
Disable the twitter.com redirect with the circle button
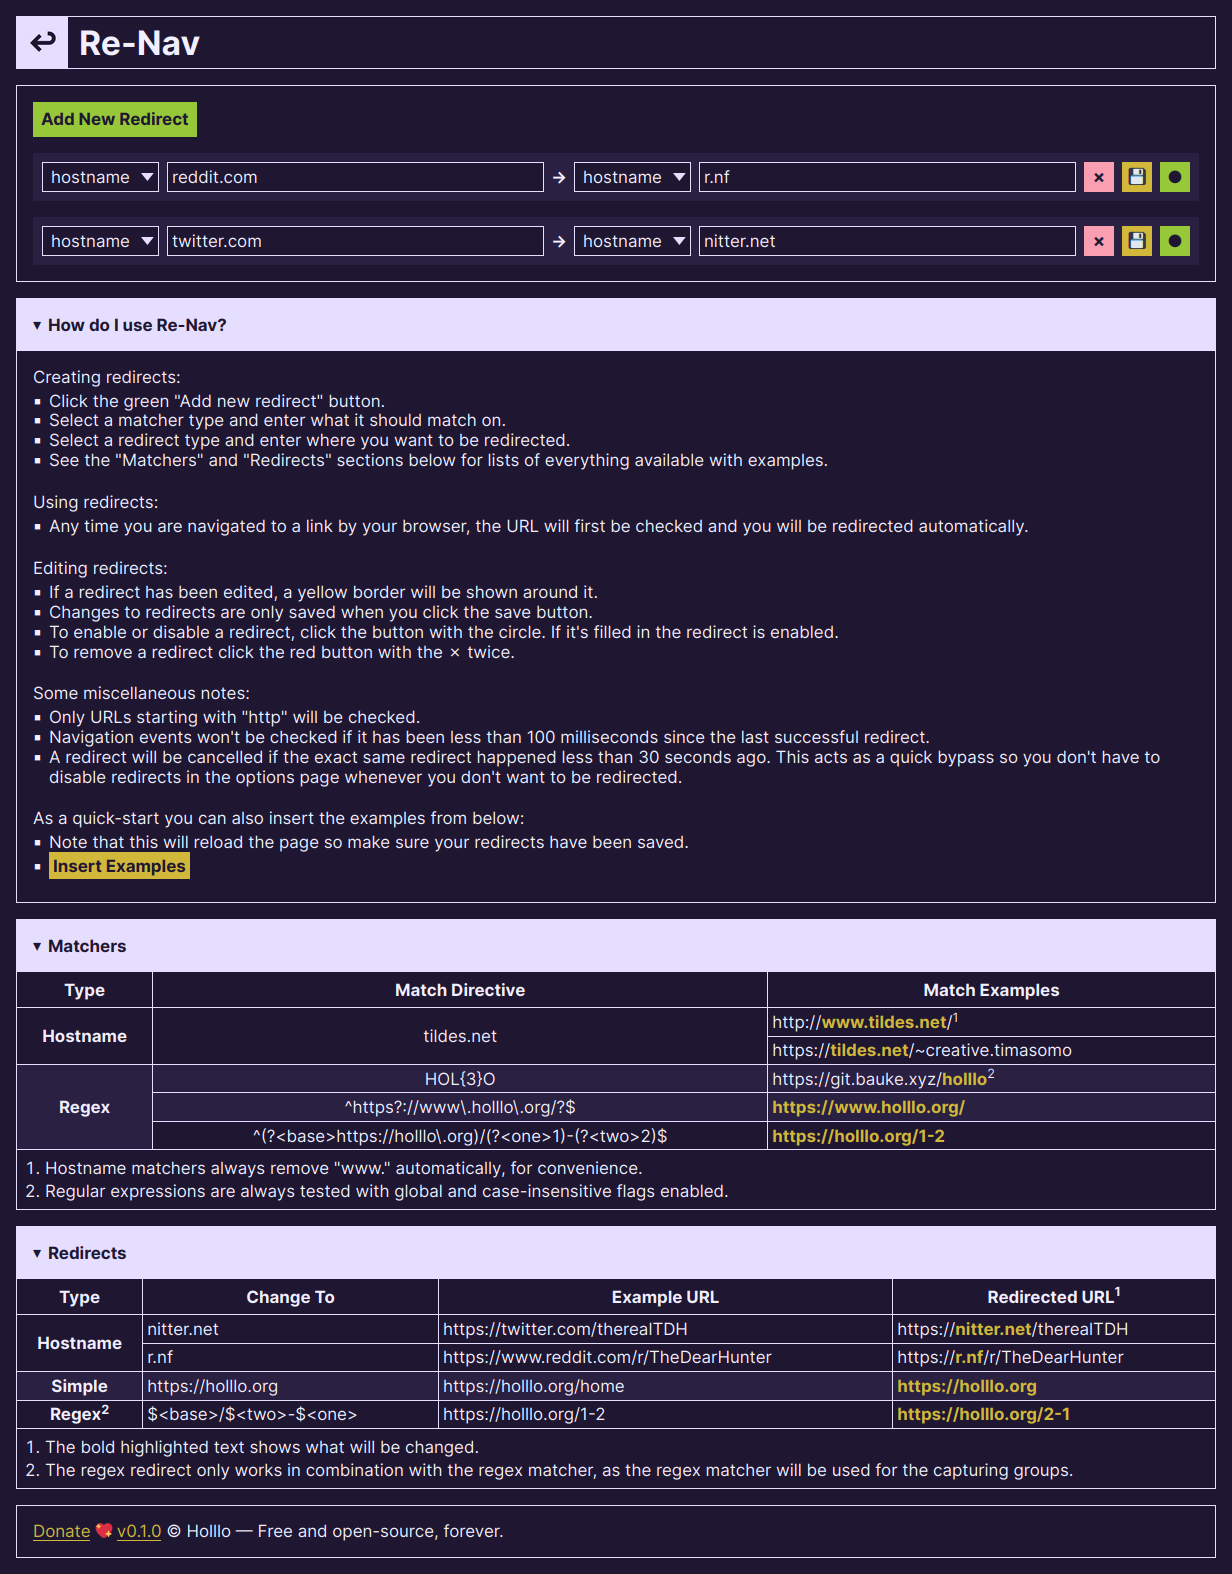1175,241
